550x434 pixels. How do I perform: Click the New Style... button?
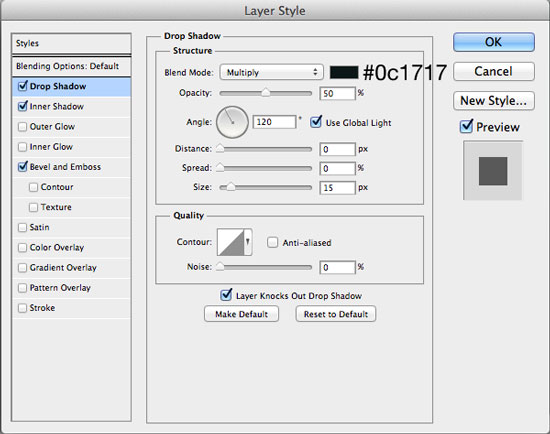coord(494,101)
